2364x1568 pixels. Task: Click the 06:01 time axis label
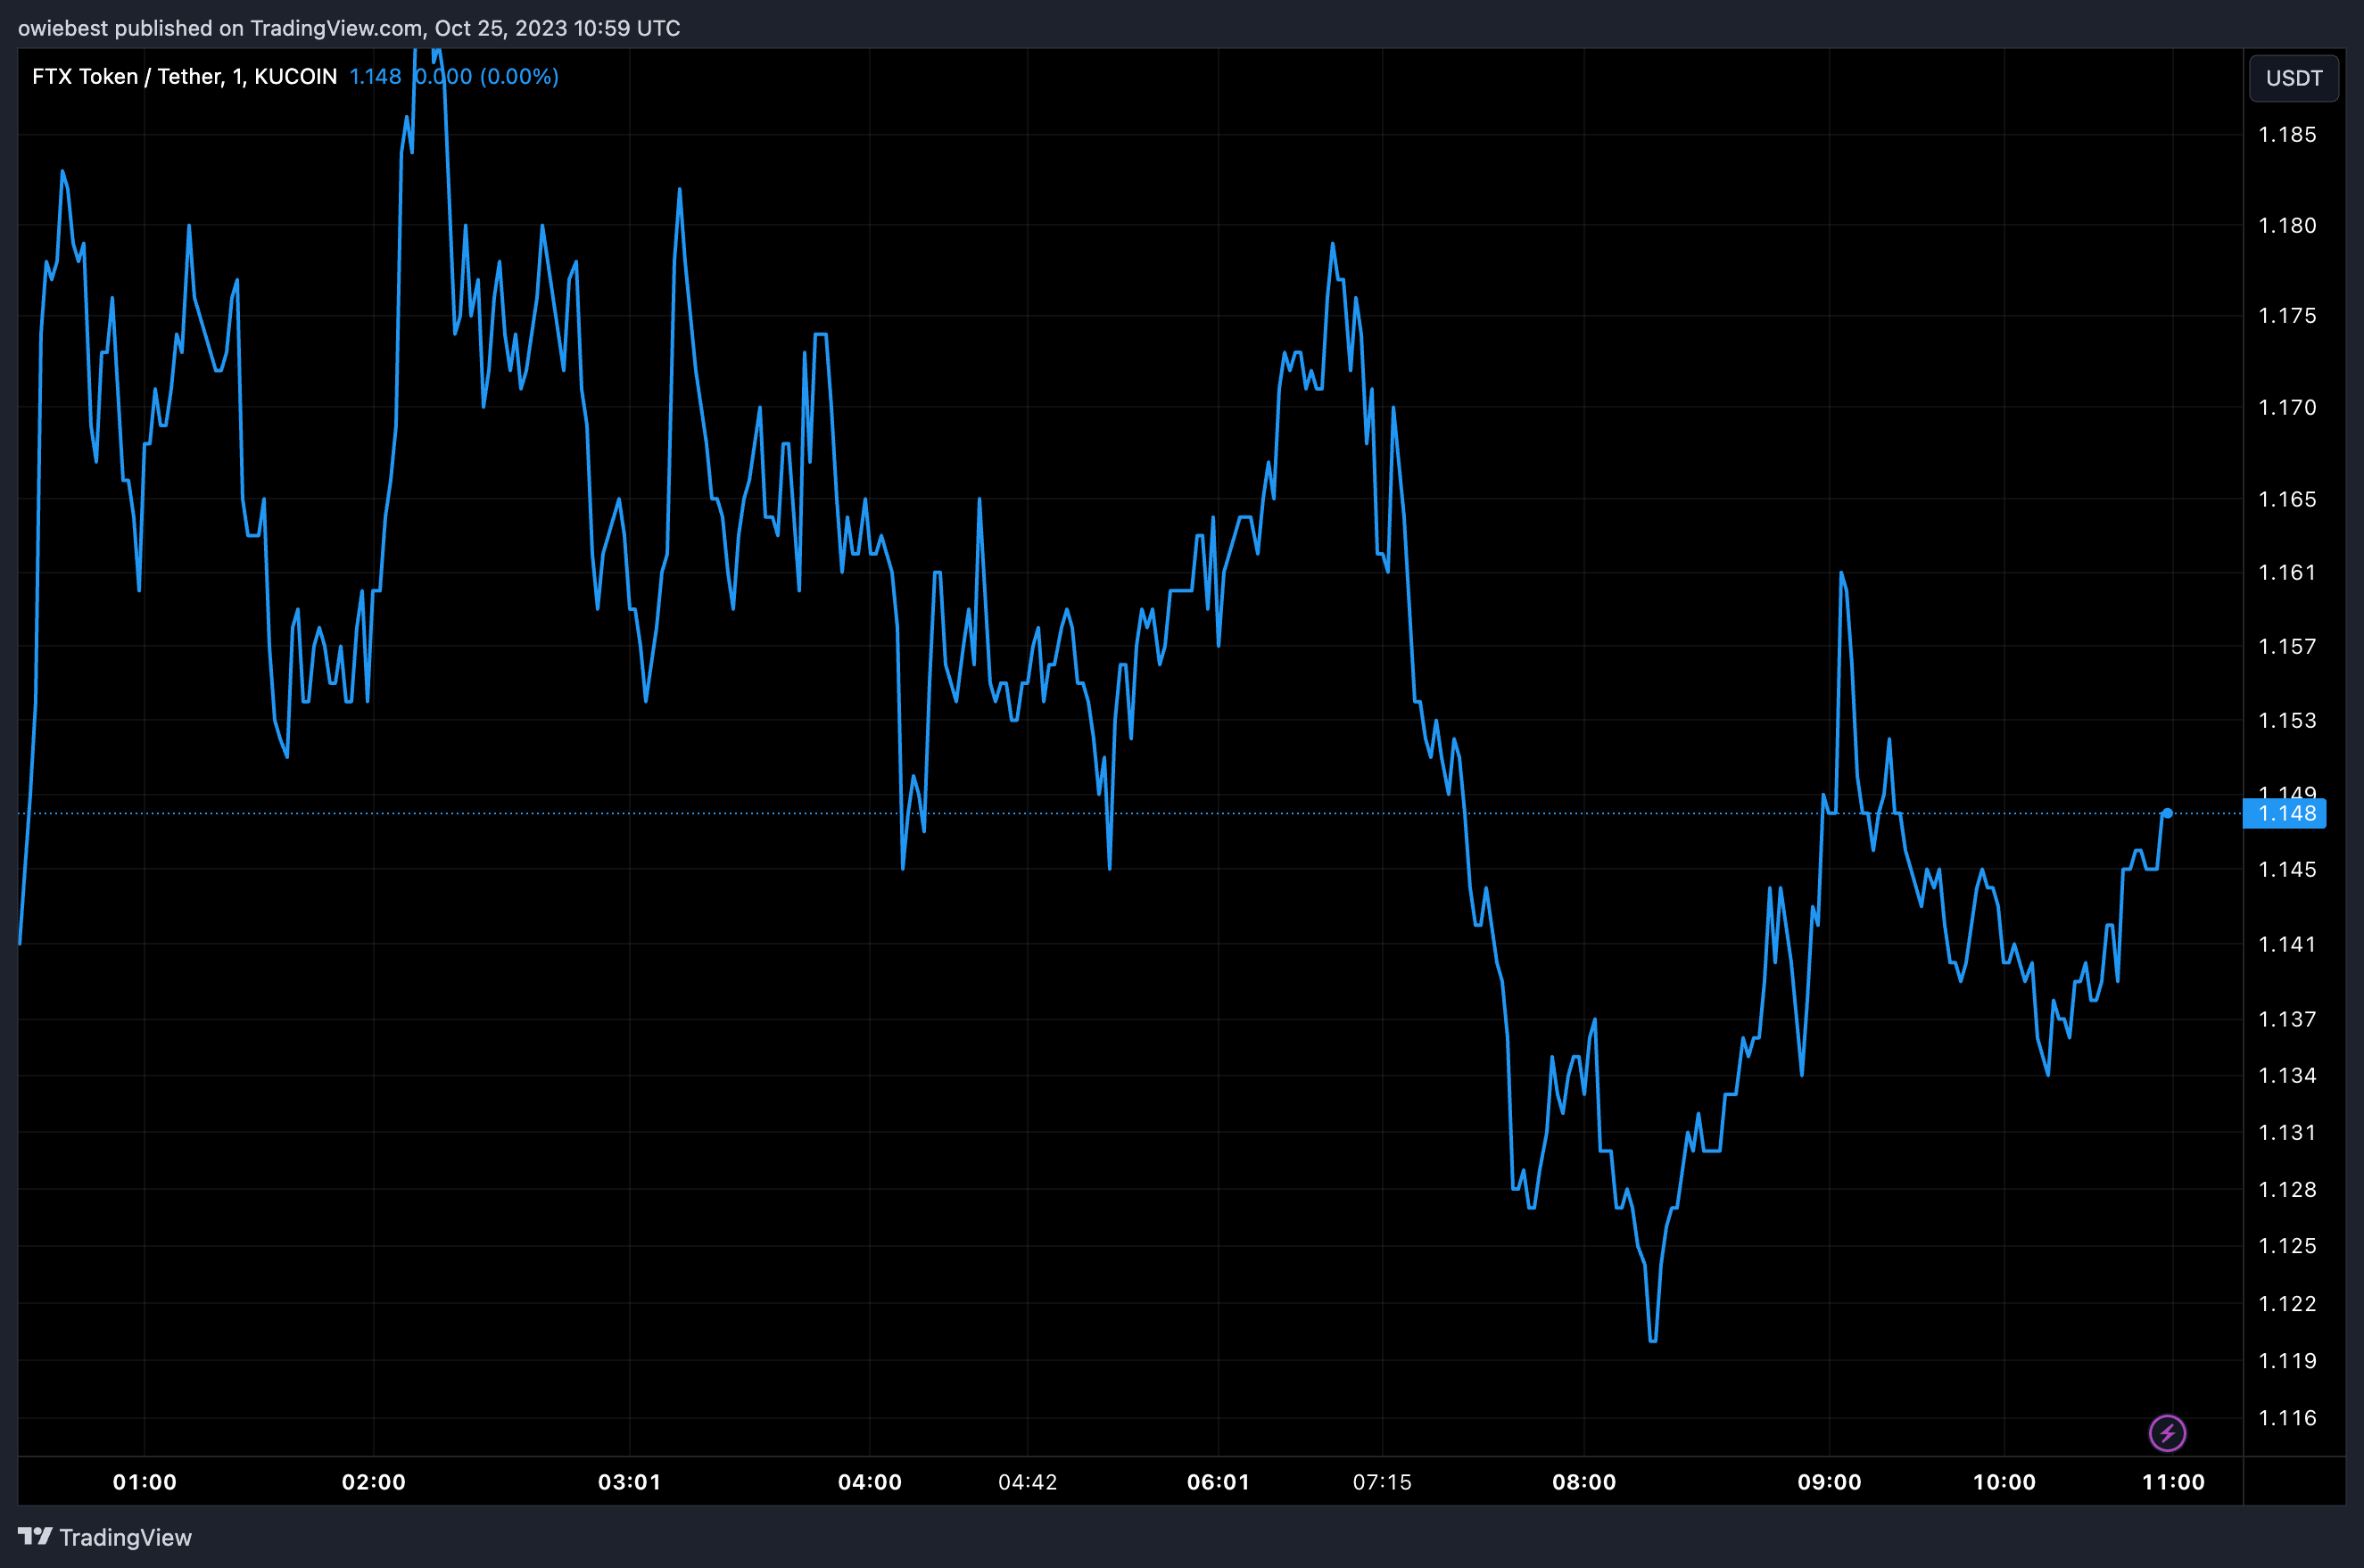[1219, 1482]
